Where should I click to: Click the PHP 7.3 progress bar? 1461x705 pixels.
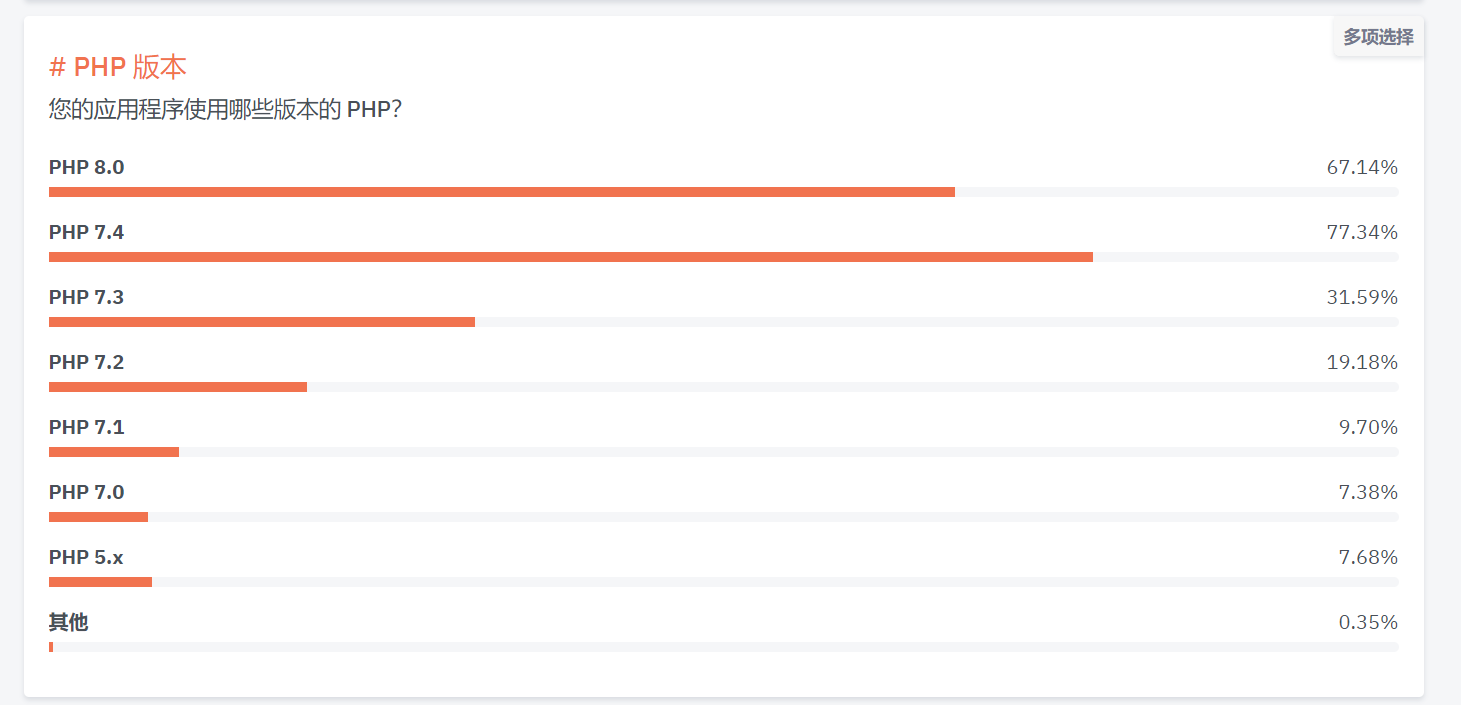(723, 322)
